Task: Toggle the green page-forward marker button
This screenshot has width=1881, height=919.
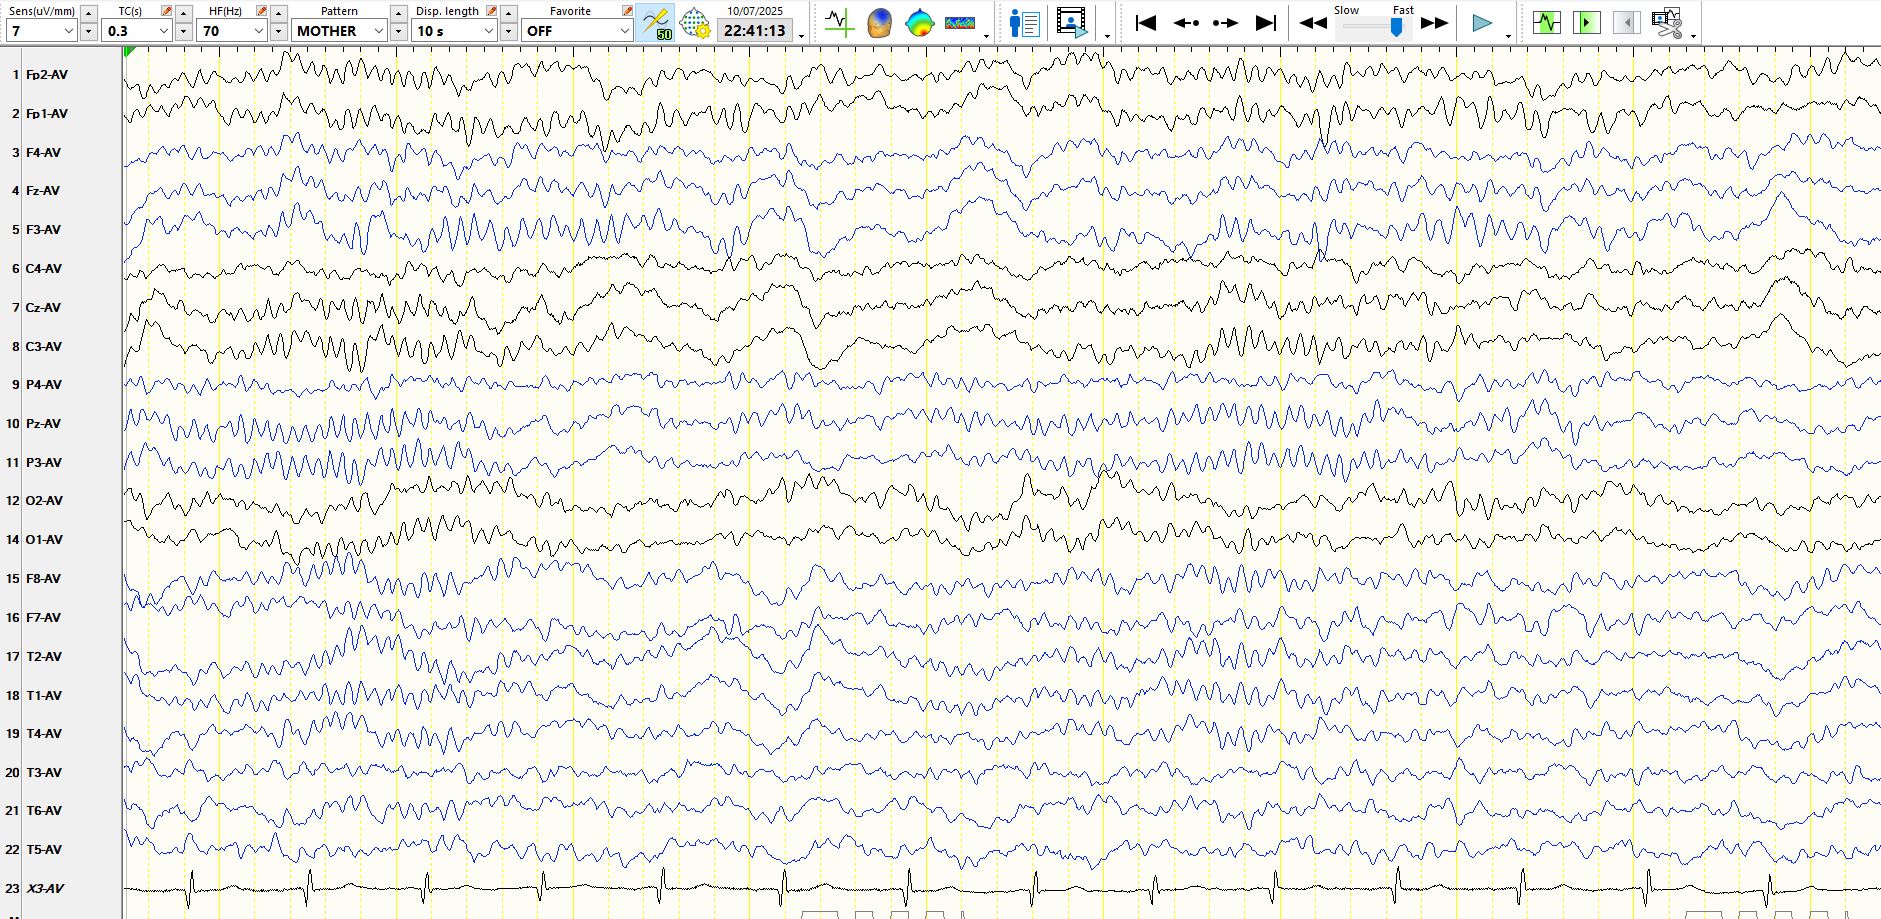Action: tap(1586, 22)
